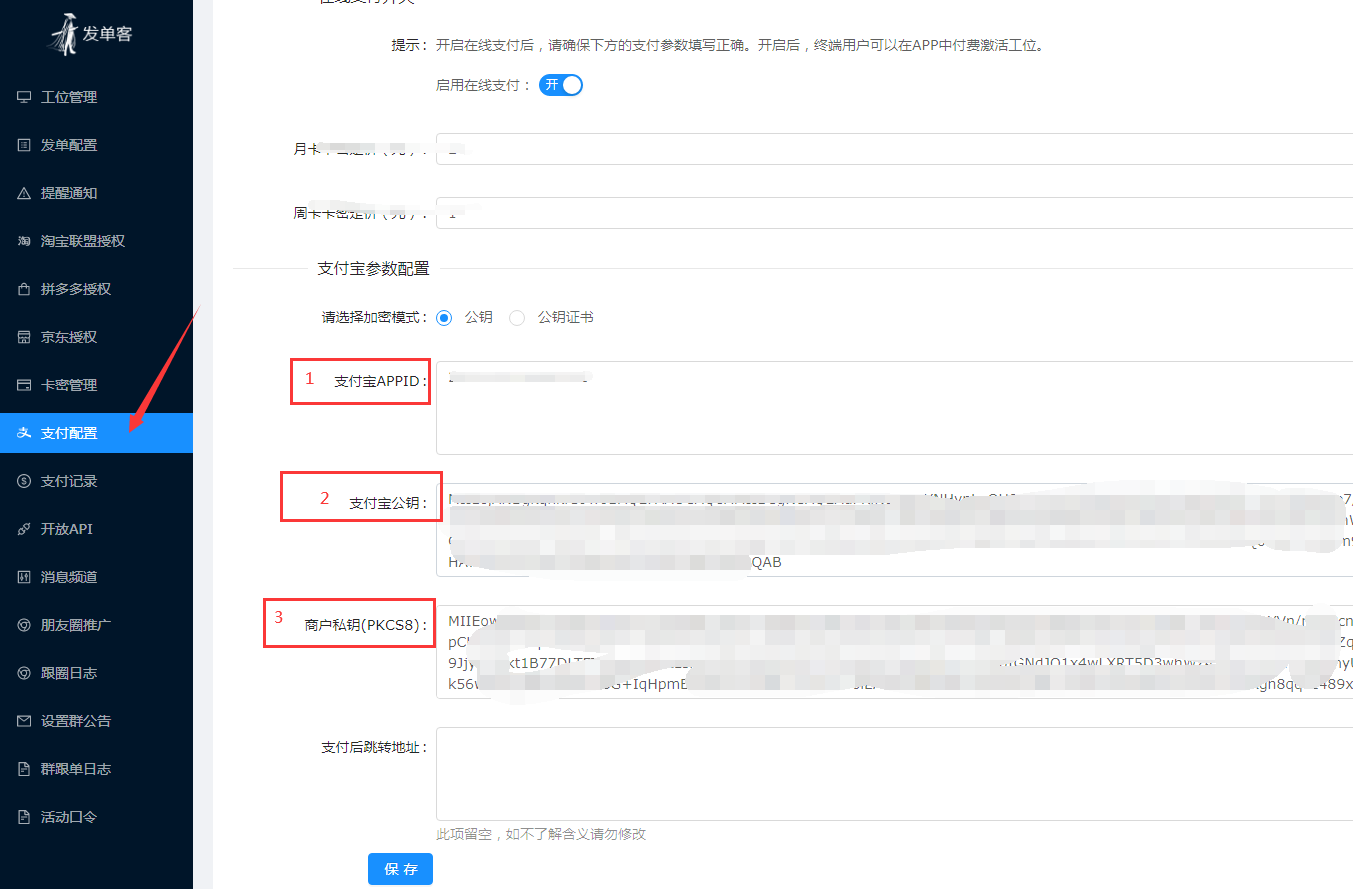The width and height of the screenshot is (1353, 889).
Task: Open 发单配置 menu item
Action: 96,145
